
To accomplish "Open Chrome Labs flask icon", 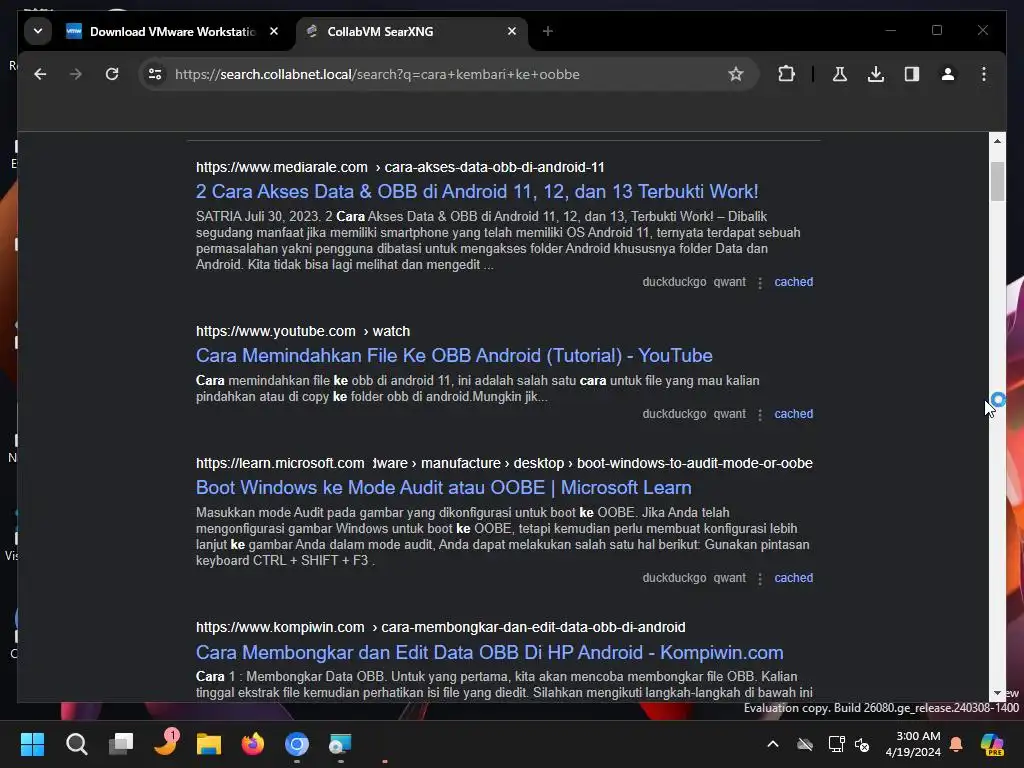I will click(840, 74).
